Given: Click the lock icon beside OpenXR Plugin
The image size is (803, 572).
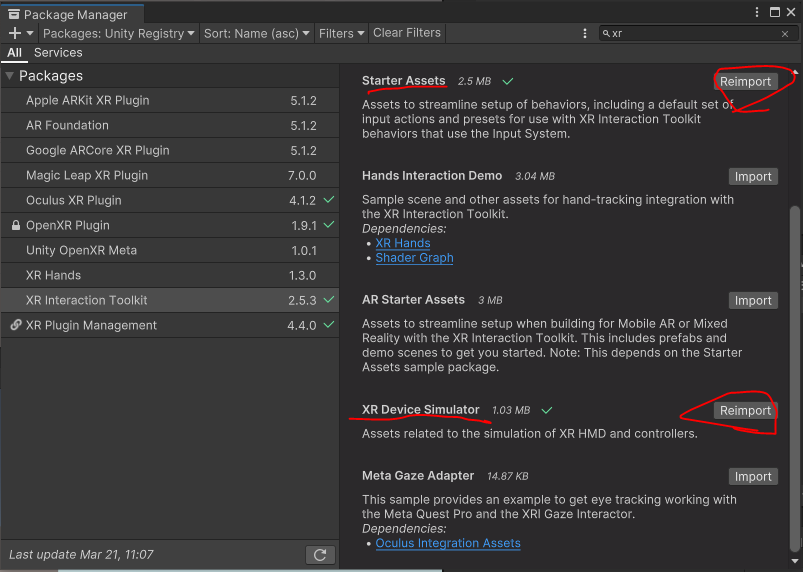Looking at the screenshot, I should (16, 225).
